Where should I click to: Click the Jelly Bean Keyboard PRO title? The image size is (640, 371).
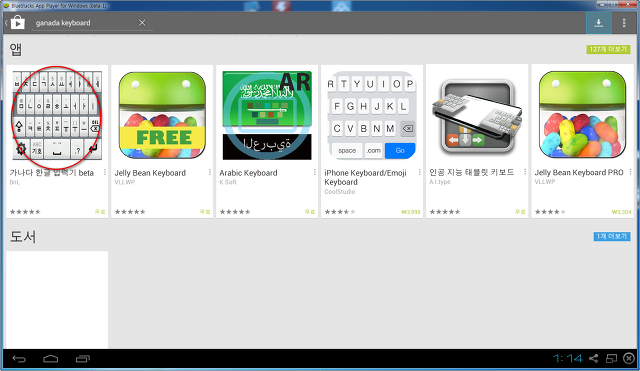point(579,173)
